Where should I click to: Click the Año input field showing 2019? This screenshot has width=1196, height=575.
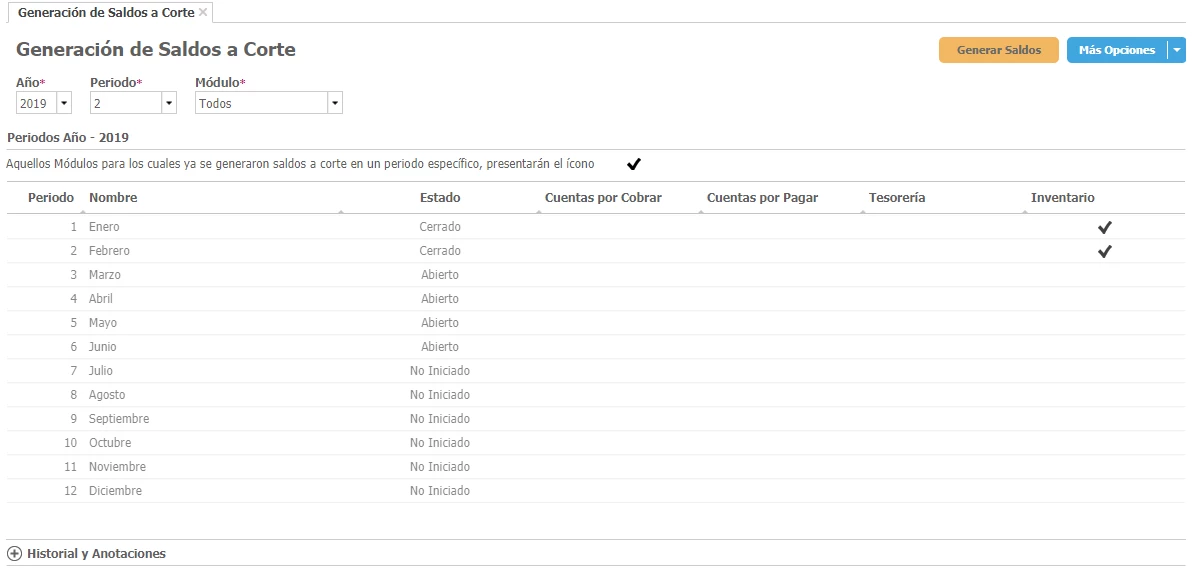pyautogui.click(x=36, y=103)
